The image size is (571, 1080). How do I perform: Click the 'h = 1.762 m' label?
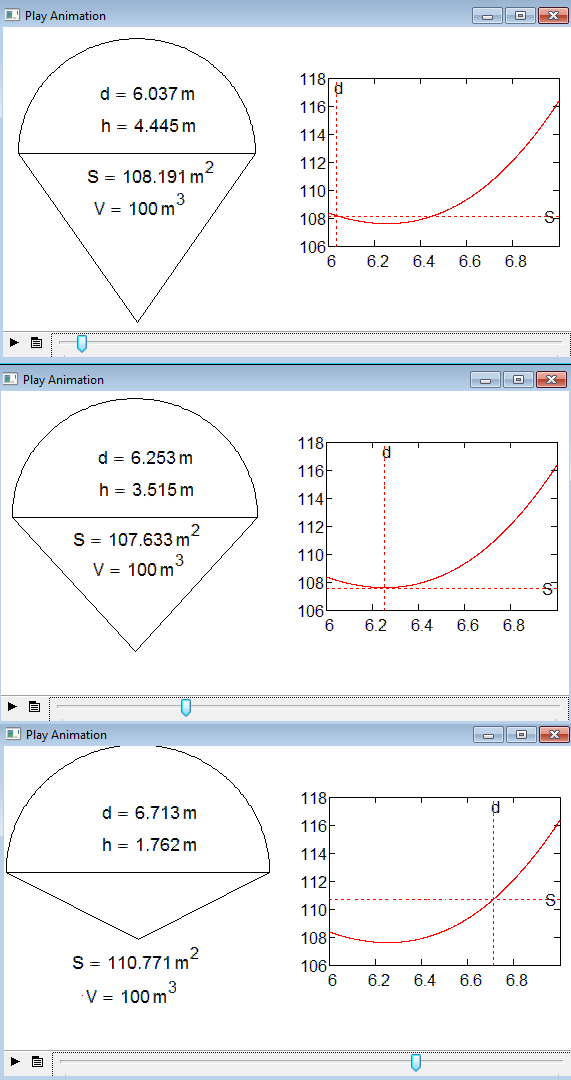coord(149,845)
